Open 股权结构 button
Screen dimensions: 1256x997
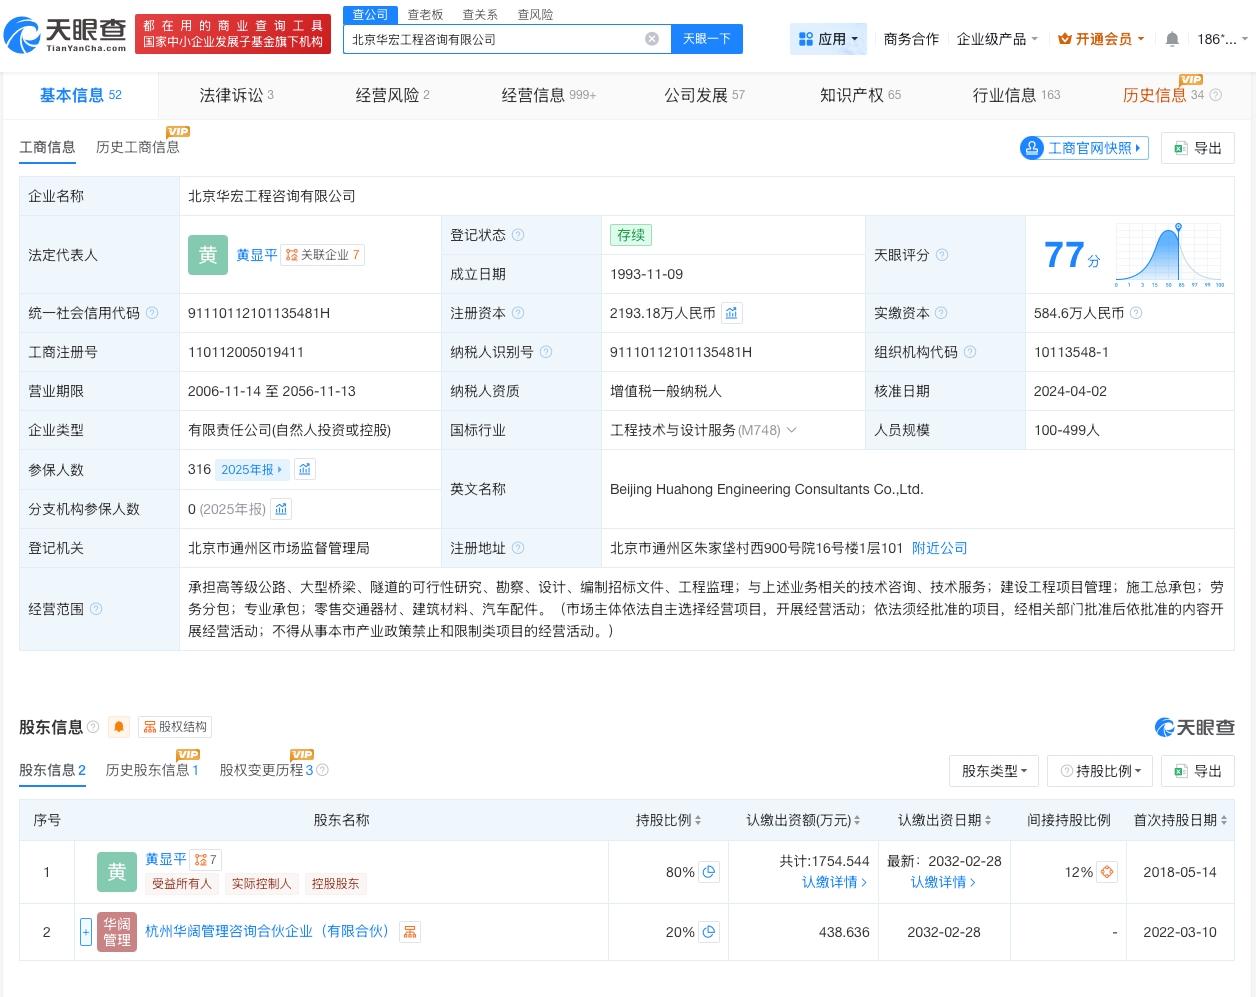coord(175,727)
